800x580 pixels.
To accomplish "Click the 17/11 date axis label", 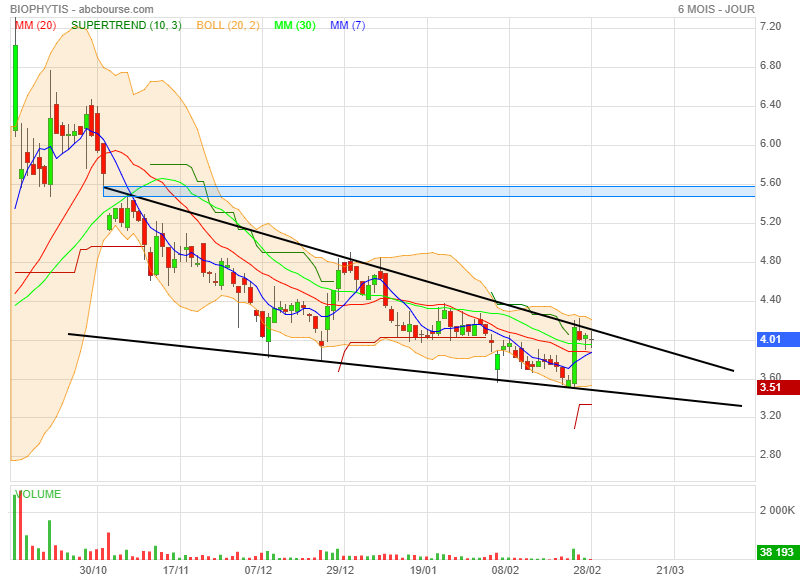I will [x=176, y=570].
